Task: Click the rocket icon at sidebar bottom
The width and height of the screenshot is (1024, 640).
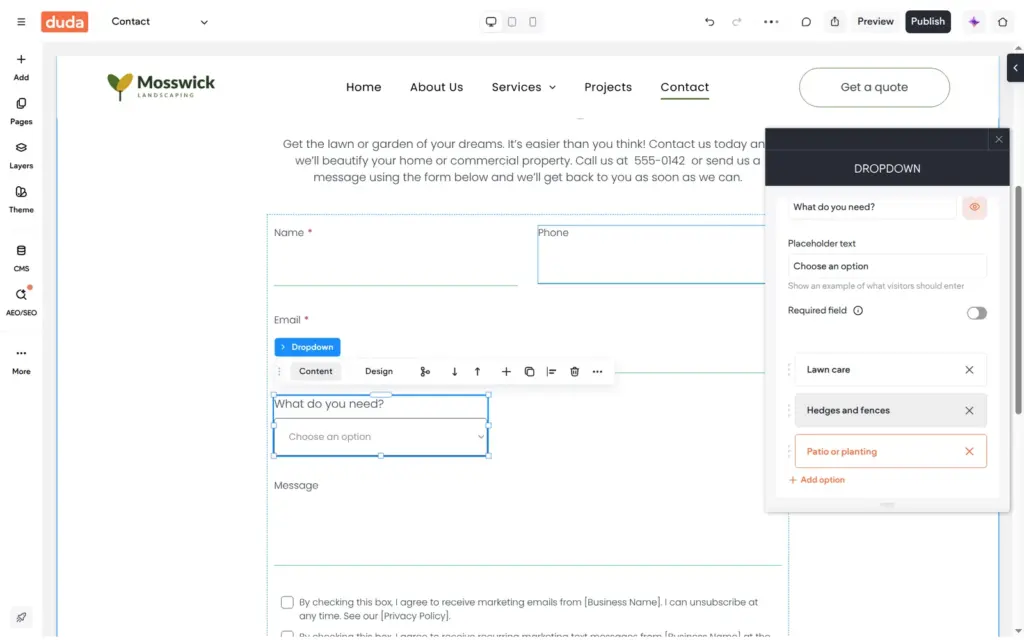Action: (21, 617)
